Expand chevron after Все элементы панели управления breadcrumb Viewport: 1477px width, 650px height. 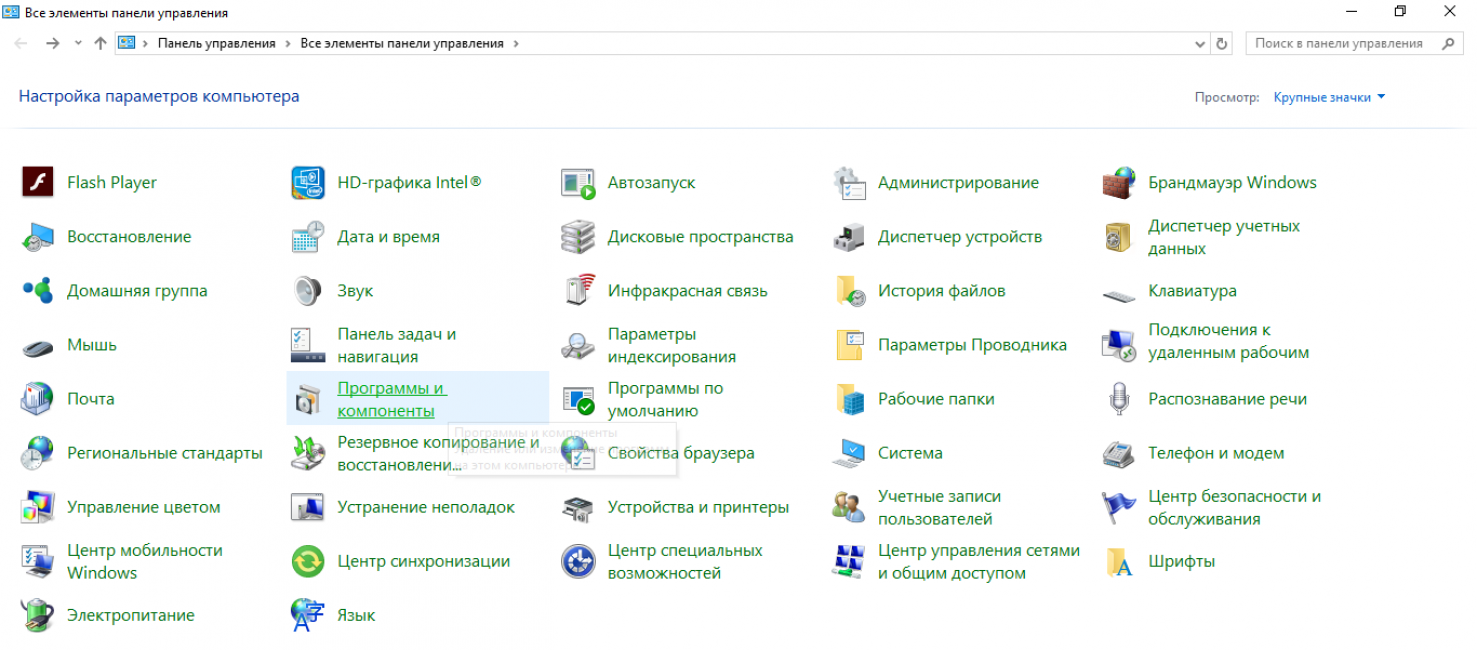[x=516, y=44]
